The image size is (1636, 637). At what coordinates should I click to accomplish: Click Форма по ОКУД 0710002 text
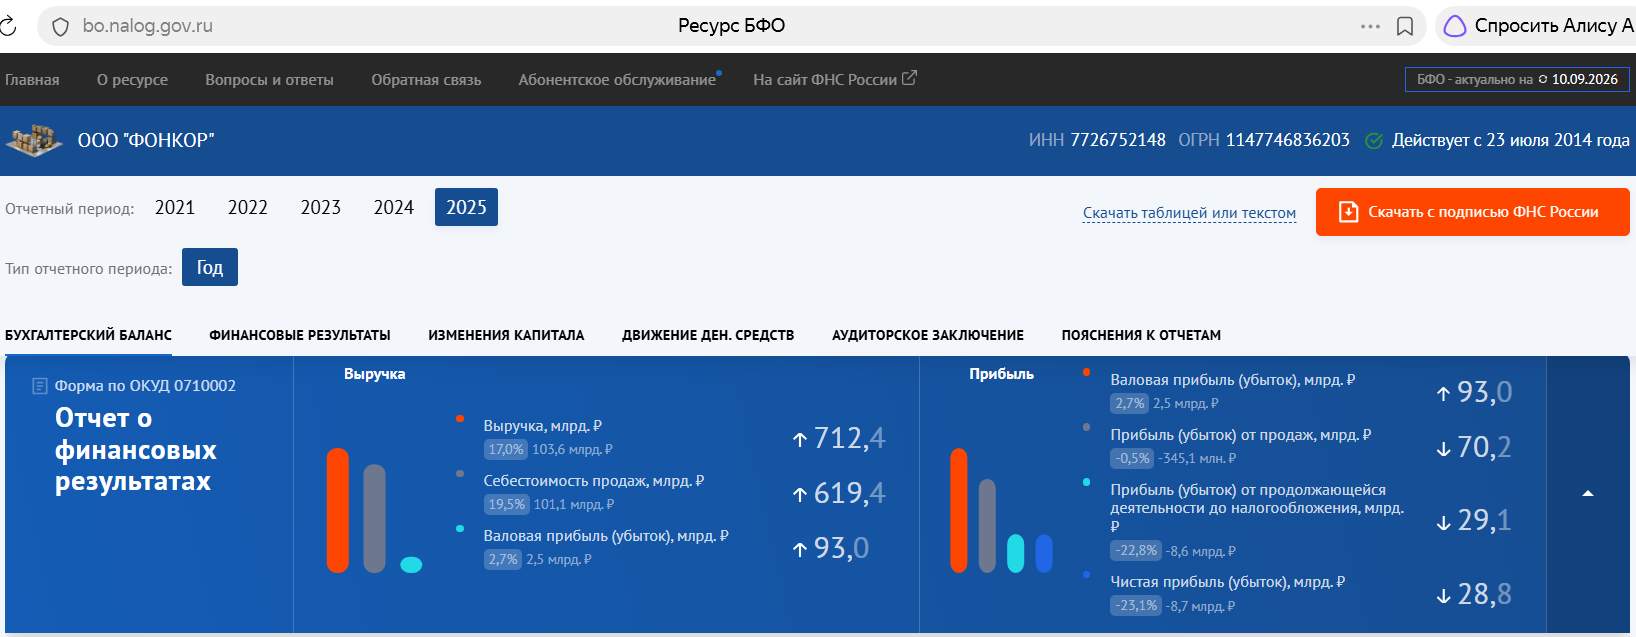click(145, 386)
